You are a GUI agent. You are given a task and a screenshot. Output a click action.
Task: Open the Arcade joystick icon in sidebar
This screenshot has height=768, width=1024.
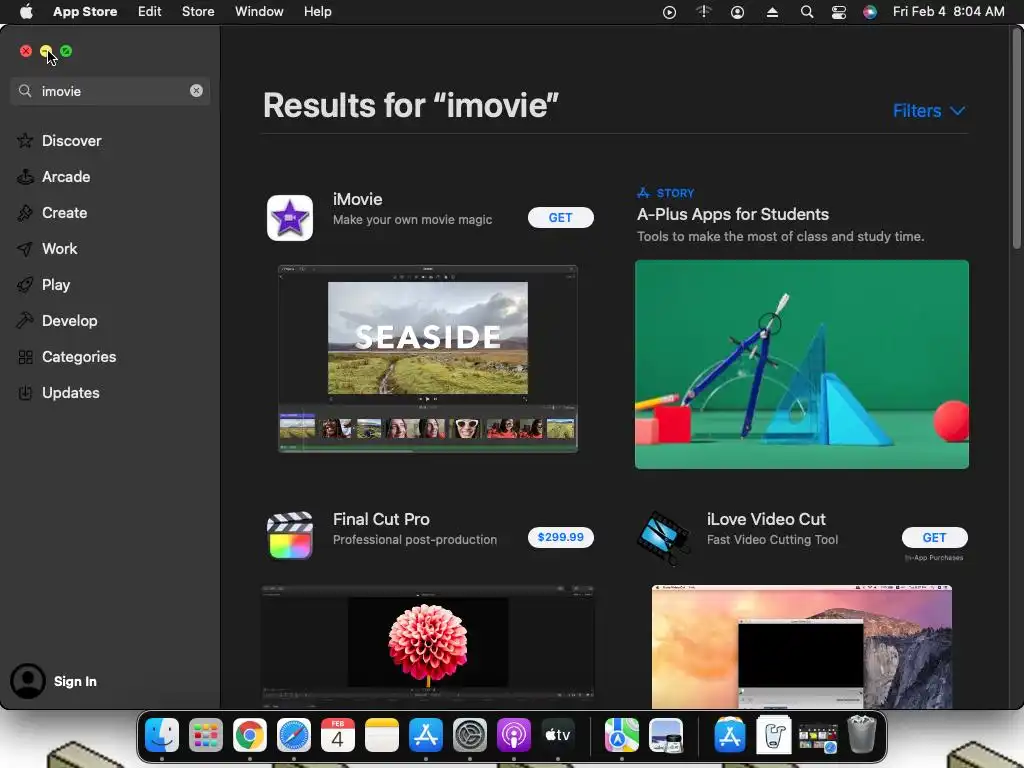tap(25, 176)
